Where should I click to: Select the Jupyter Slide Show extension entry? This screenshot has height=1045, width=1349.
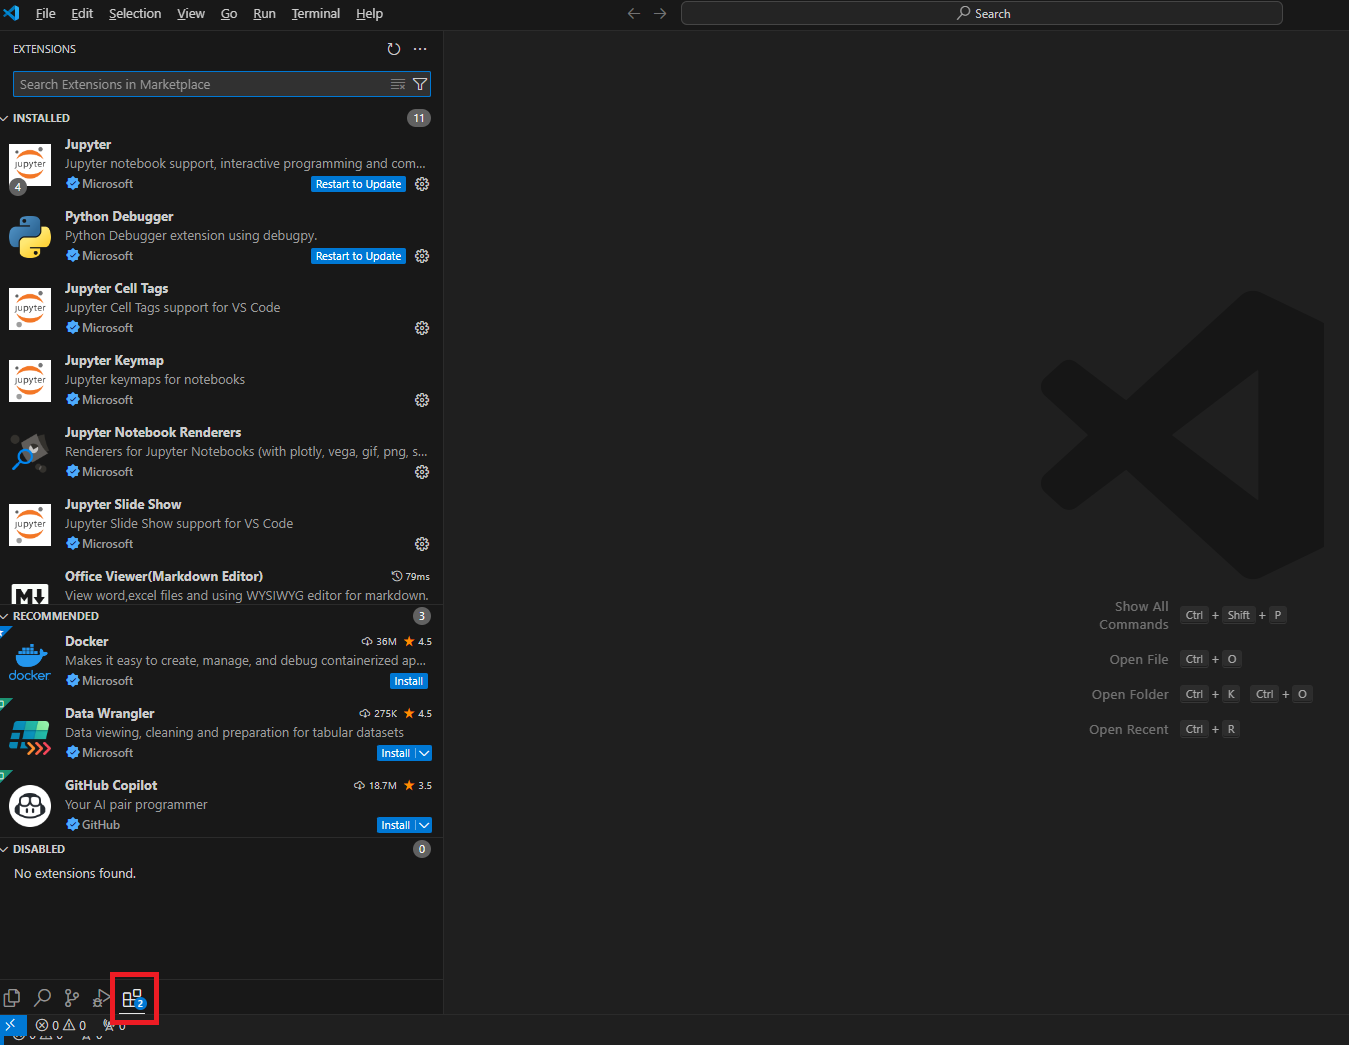(x=221, y=524)
